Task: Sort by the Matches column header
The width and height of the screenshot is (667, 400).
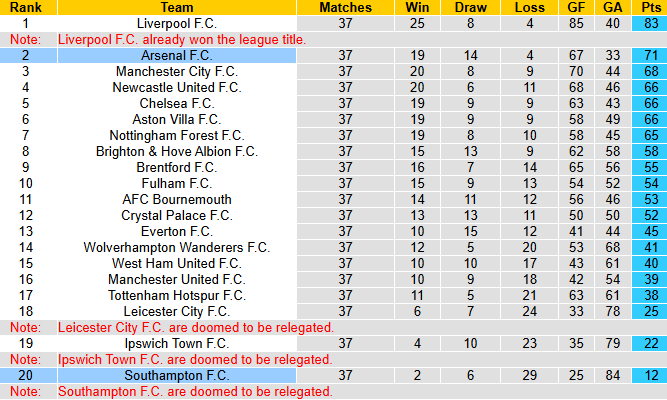Action: 345,7
